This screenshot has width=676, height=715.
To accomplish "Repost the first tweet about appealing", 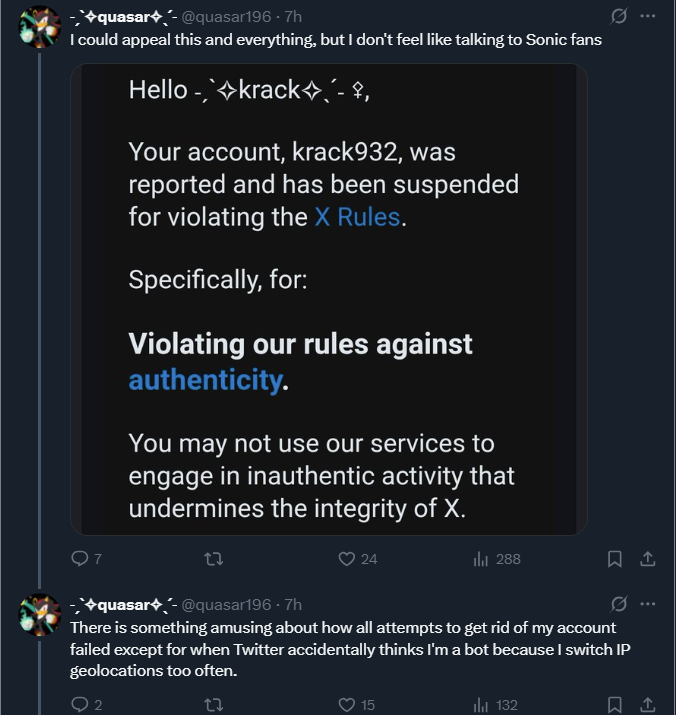I will (213, 558).
